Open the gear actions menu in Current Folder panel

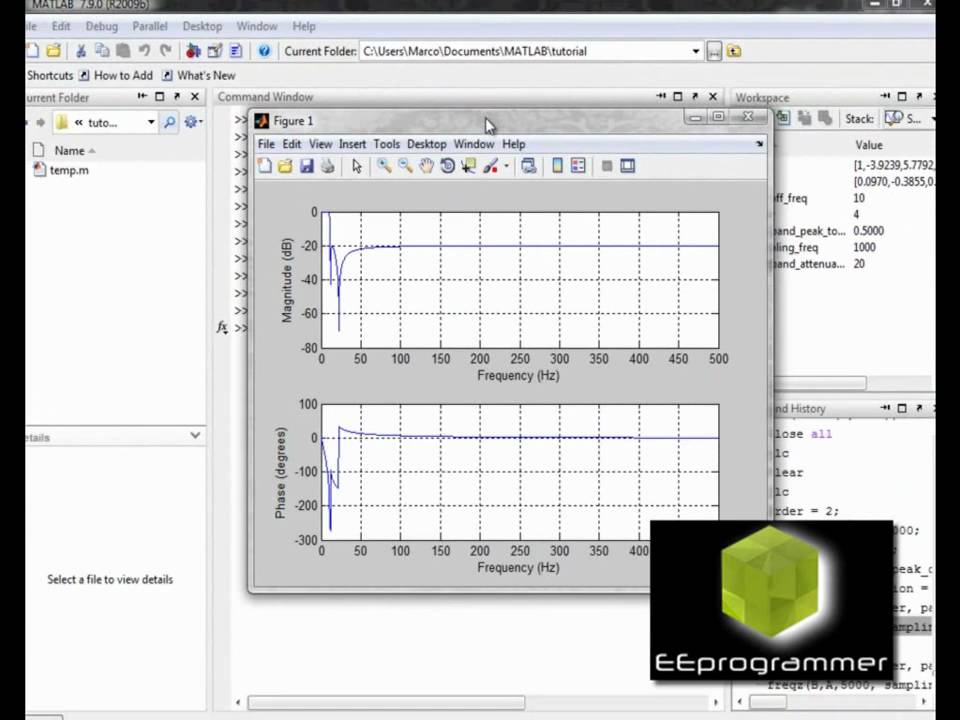[x=193, y=122]
